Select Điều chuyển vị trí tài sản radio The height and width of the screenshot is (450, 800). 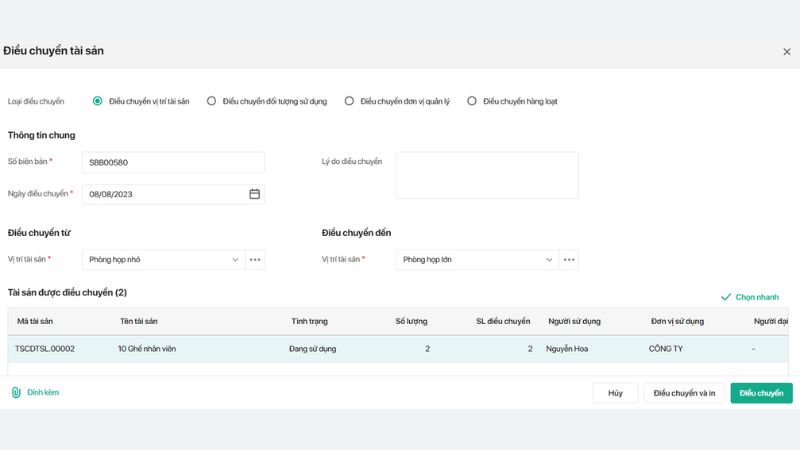(x=98, y=101)
